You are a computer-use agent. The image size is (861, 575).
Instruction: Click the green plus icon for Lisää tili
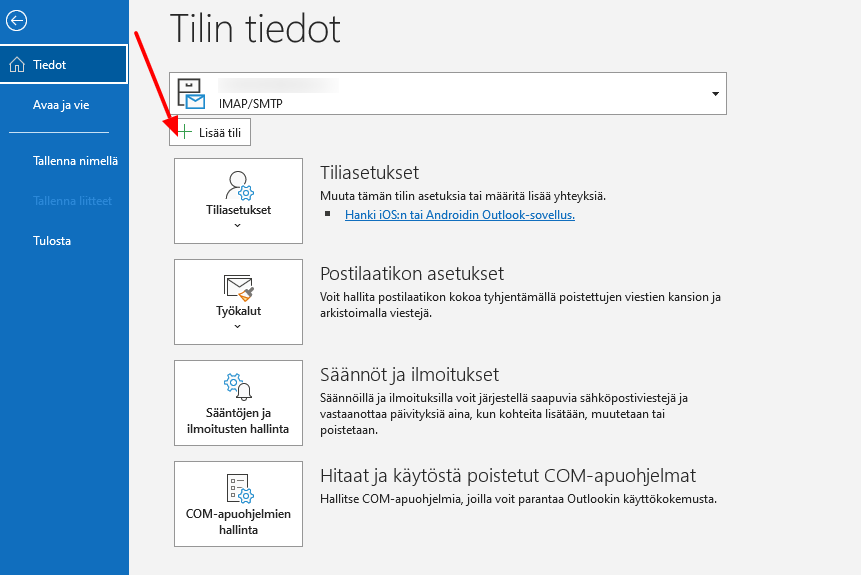pos(184,132)
